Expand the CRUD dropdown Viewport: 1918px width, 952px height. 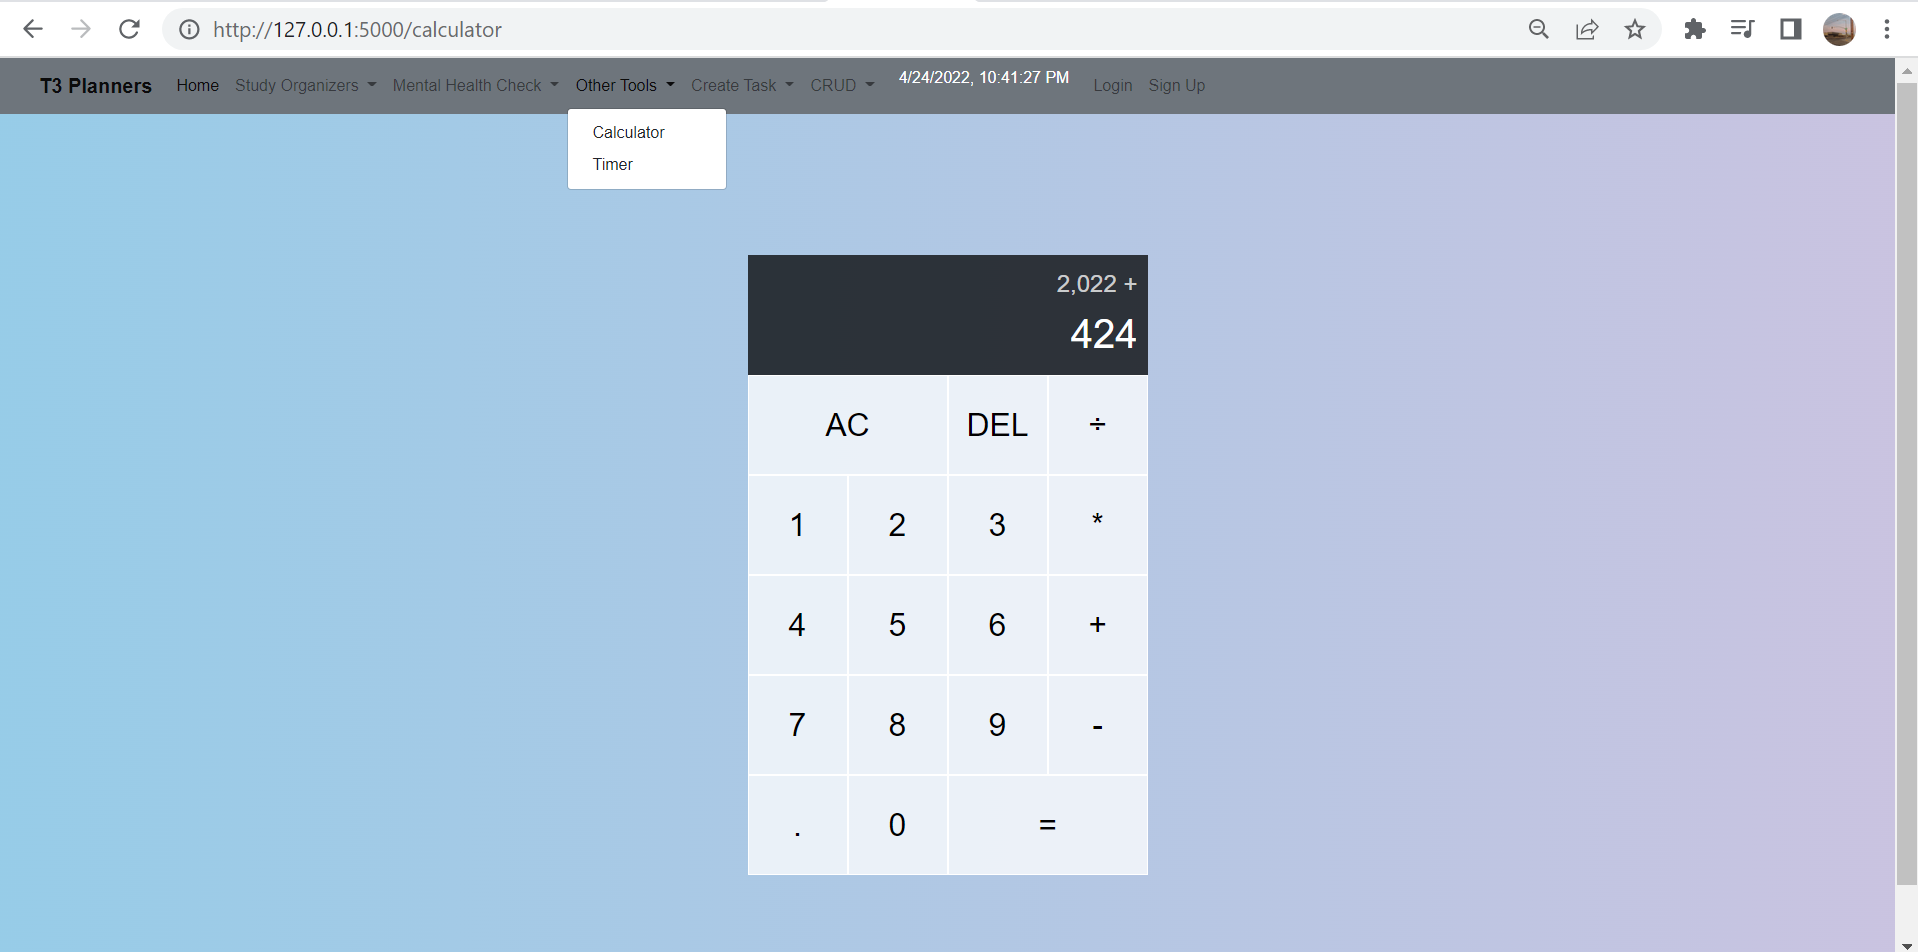[x=842, y=86]
